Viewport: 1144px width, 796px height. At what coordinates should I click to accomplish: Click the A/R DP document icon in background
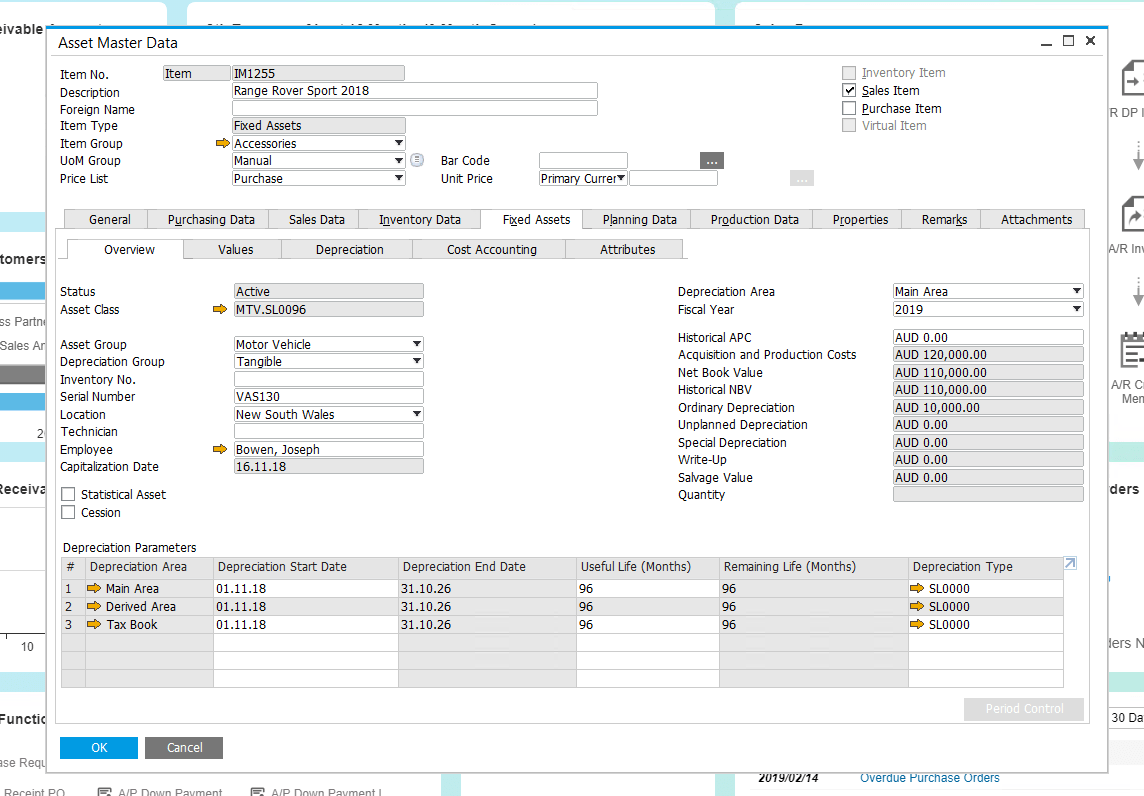(x=1132, y=78)
